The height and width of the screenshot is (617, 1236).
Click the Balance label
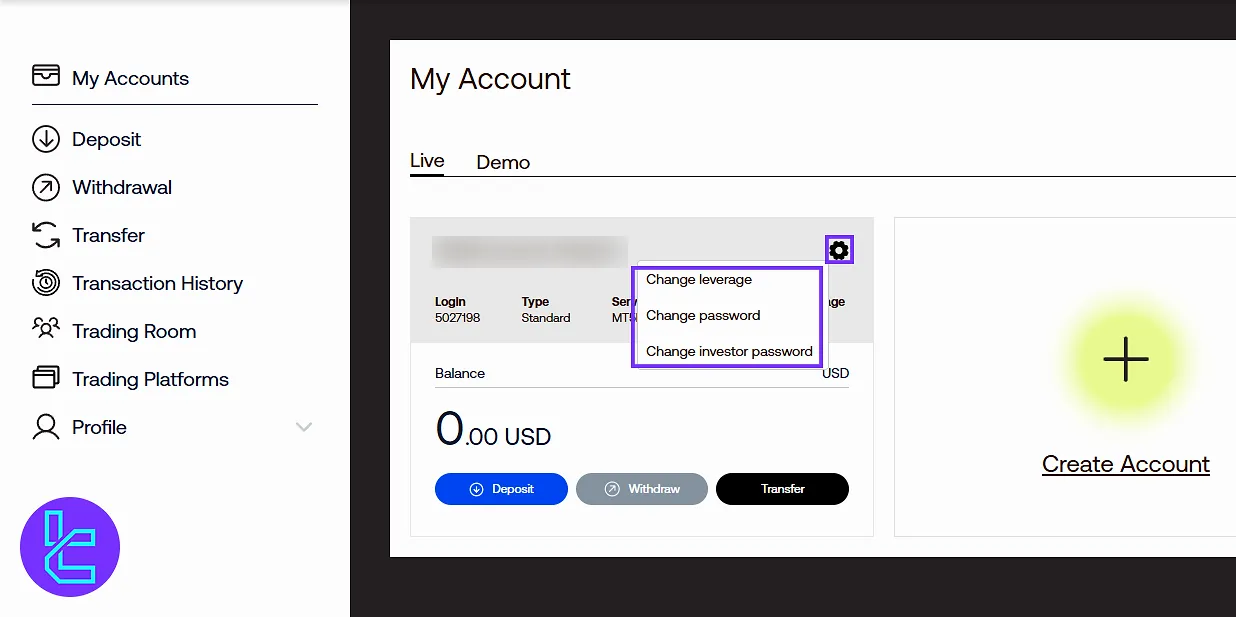pyautogui.click(x=460, y=373)
